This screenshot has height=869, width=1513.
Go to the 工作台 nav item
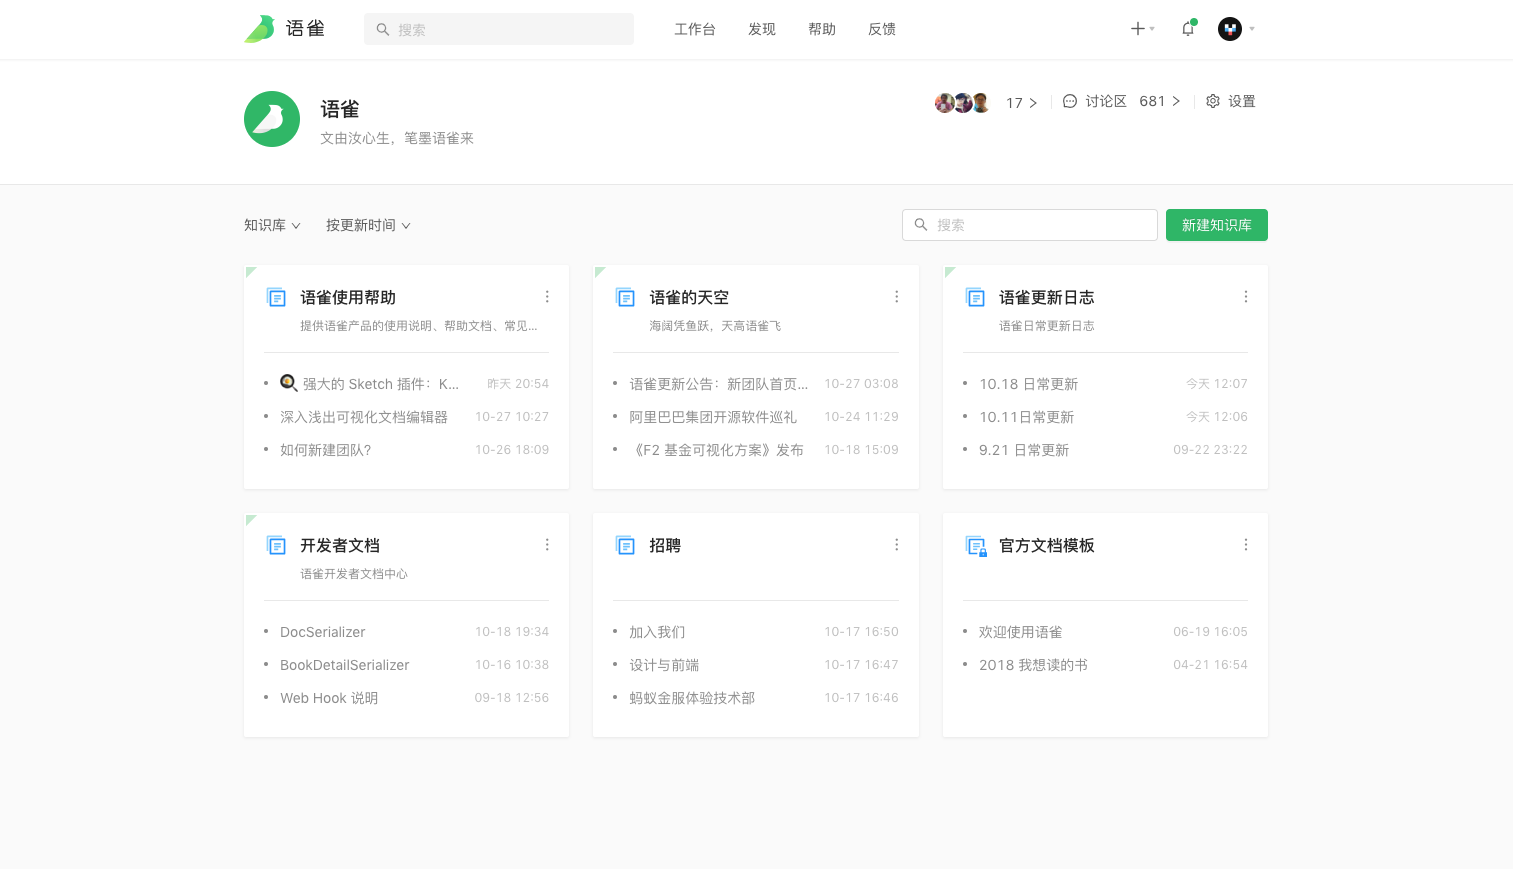tap(694, 30)
